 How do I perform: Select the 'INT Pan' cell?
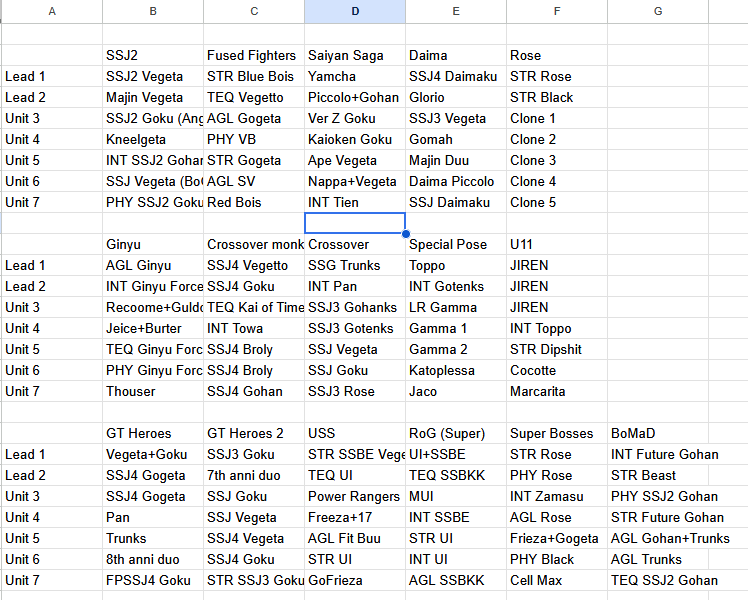coord(355,286)
